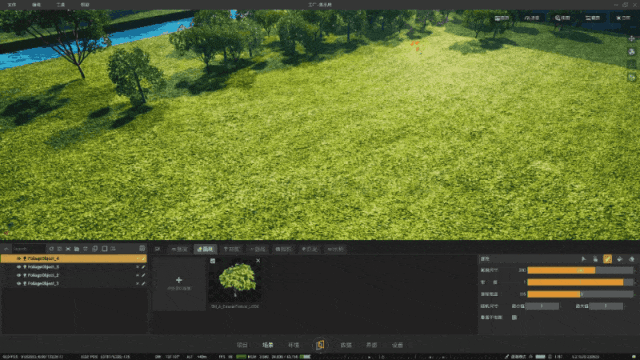Click the copy (overlapping pages) icon in the layer toolbar
The width and height of the screenshot is (640, 360).
coord(95,249)
